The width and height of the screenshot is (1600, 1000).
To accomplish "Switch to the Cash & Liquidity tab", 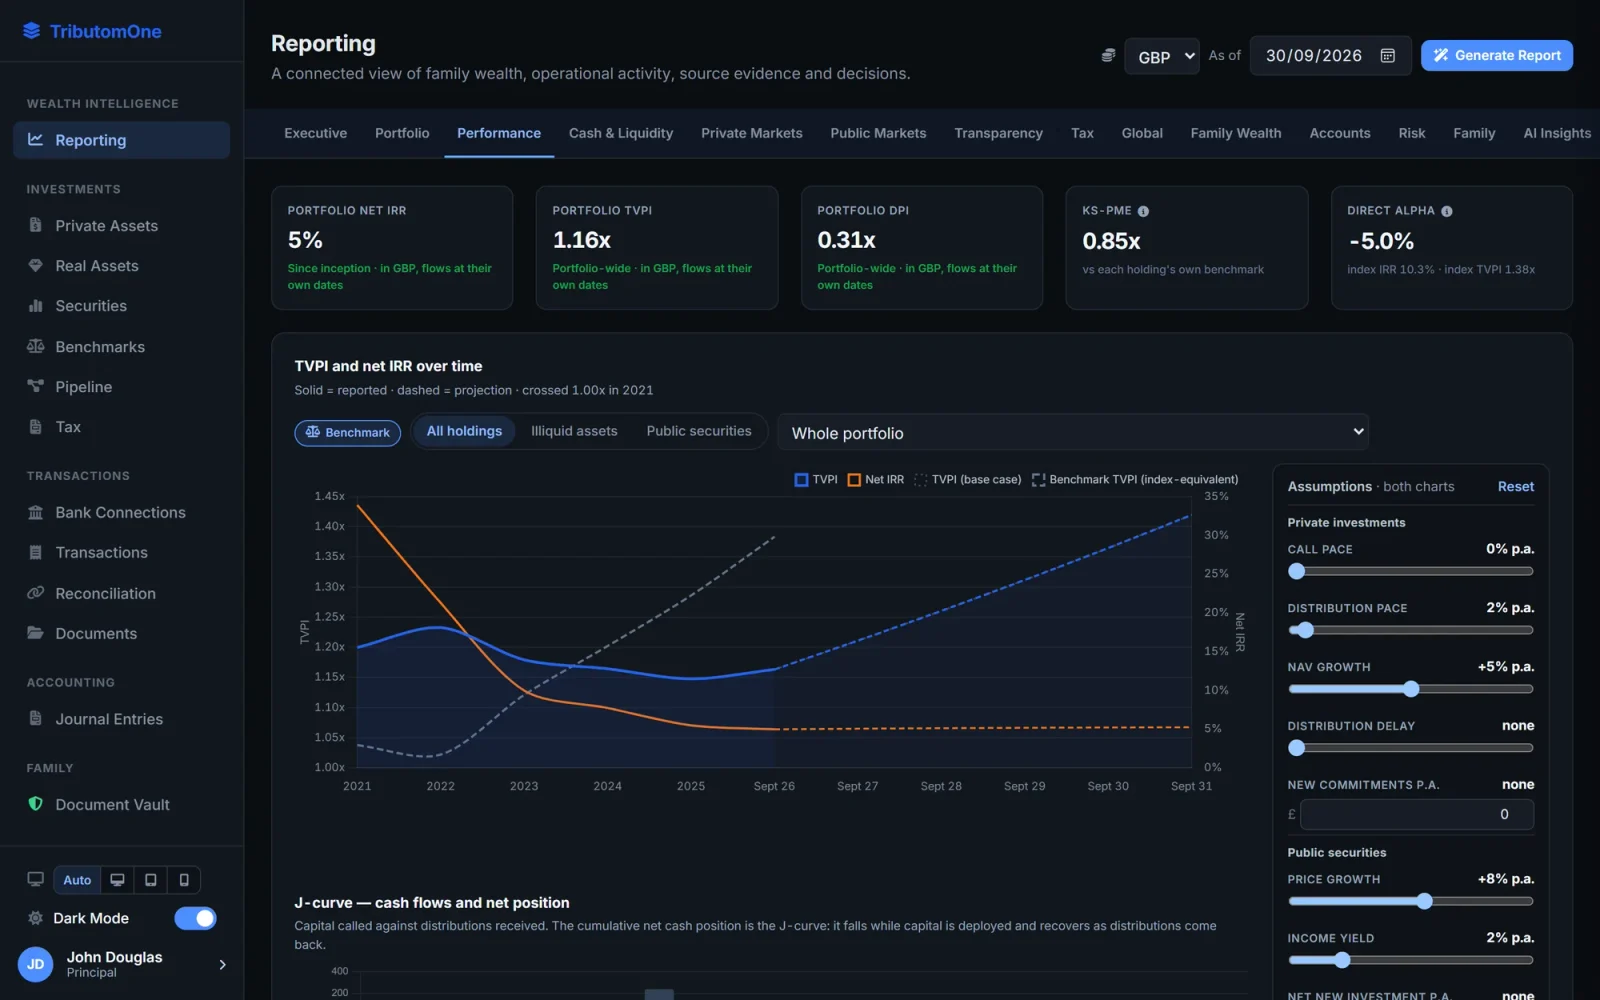I will click(x=621, y=133).
